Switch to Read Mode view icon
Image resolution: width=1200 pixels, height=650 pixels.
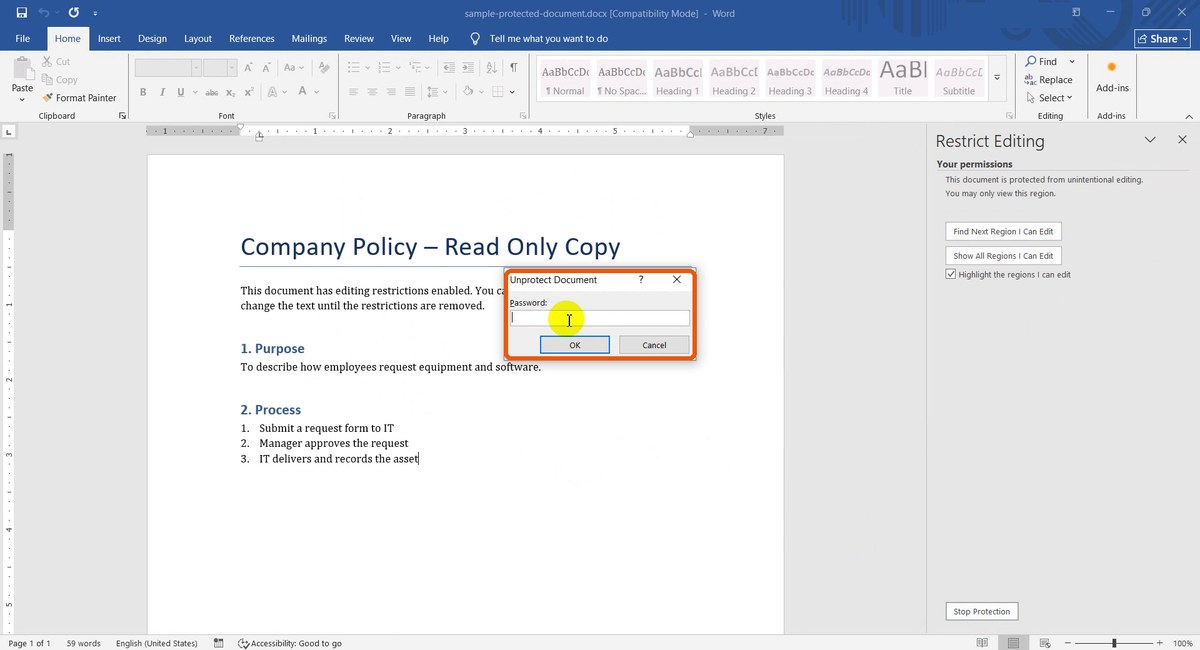(x=983, y=643)
